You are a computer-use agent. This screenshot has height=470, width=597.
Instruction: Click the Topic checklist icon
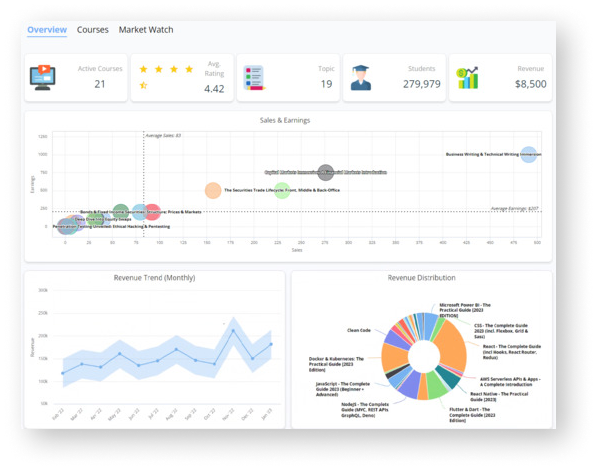(254, 78)
